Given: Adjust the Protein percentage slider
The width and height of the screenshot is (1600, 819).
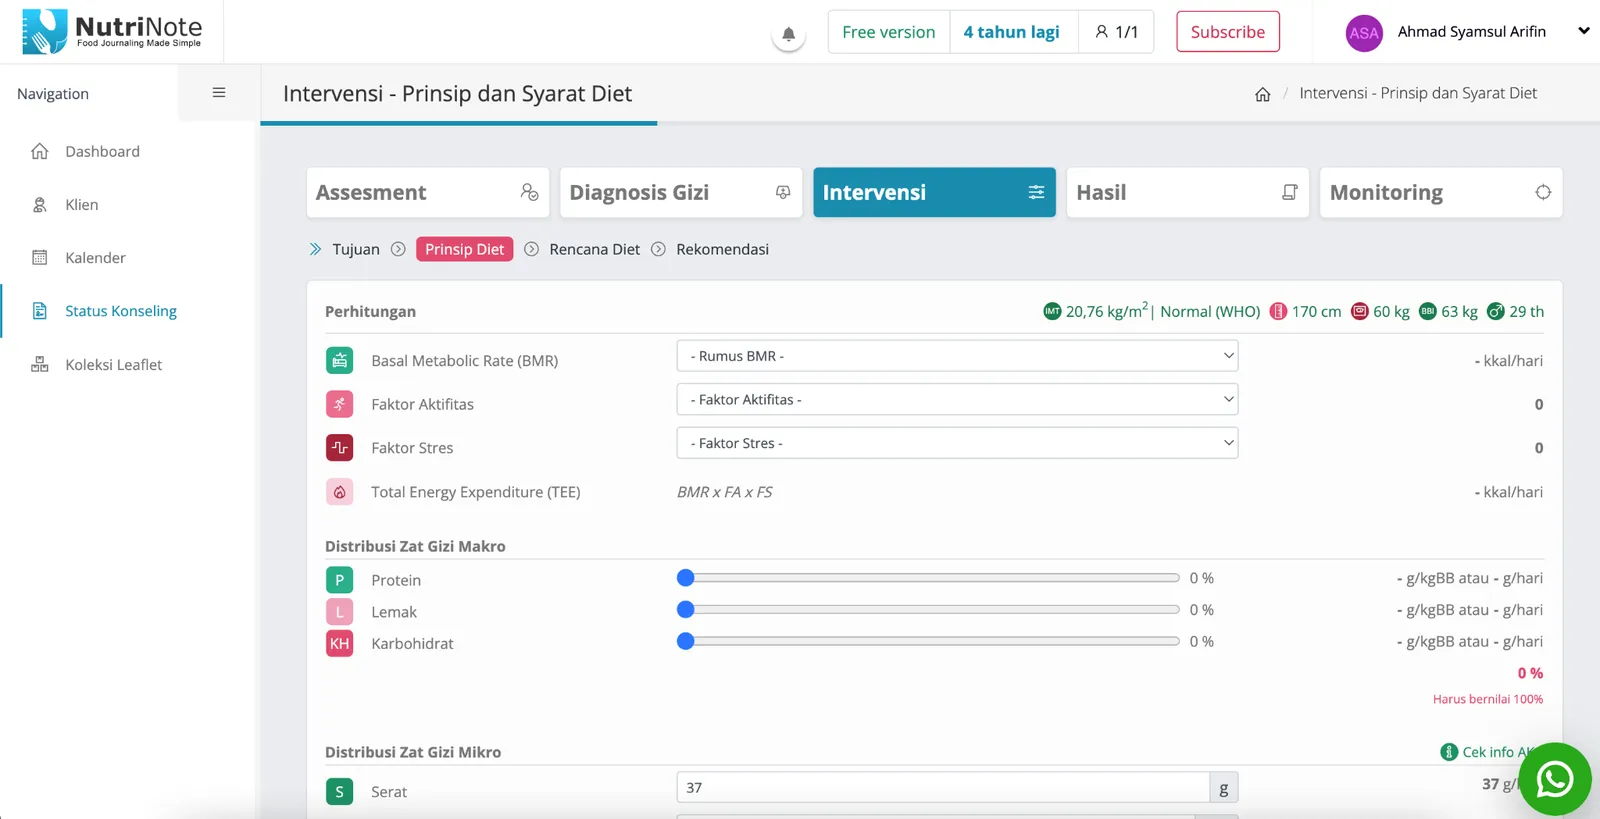Looking at the screenshot, I should pos(928,578).
